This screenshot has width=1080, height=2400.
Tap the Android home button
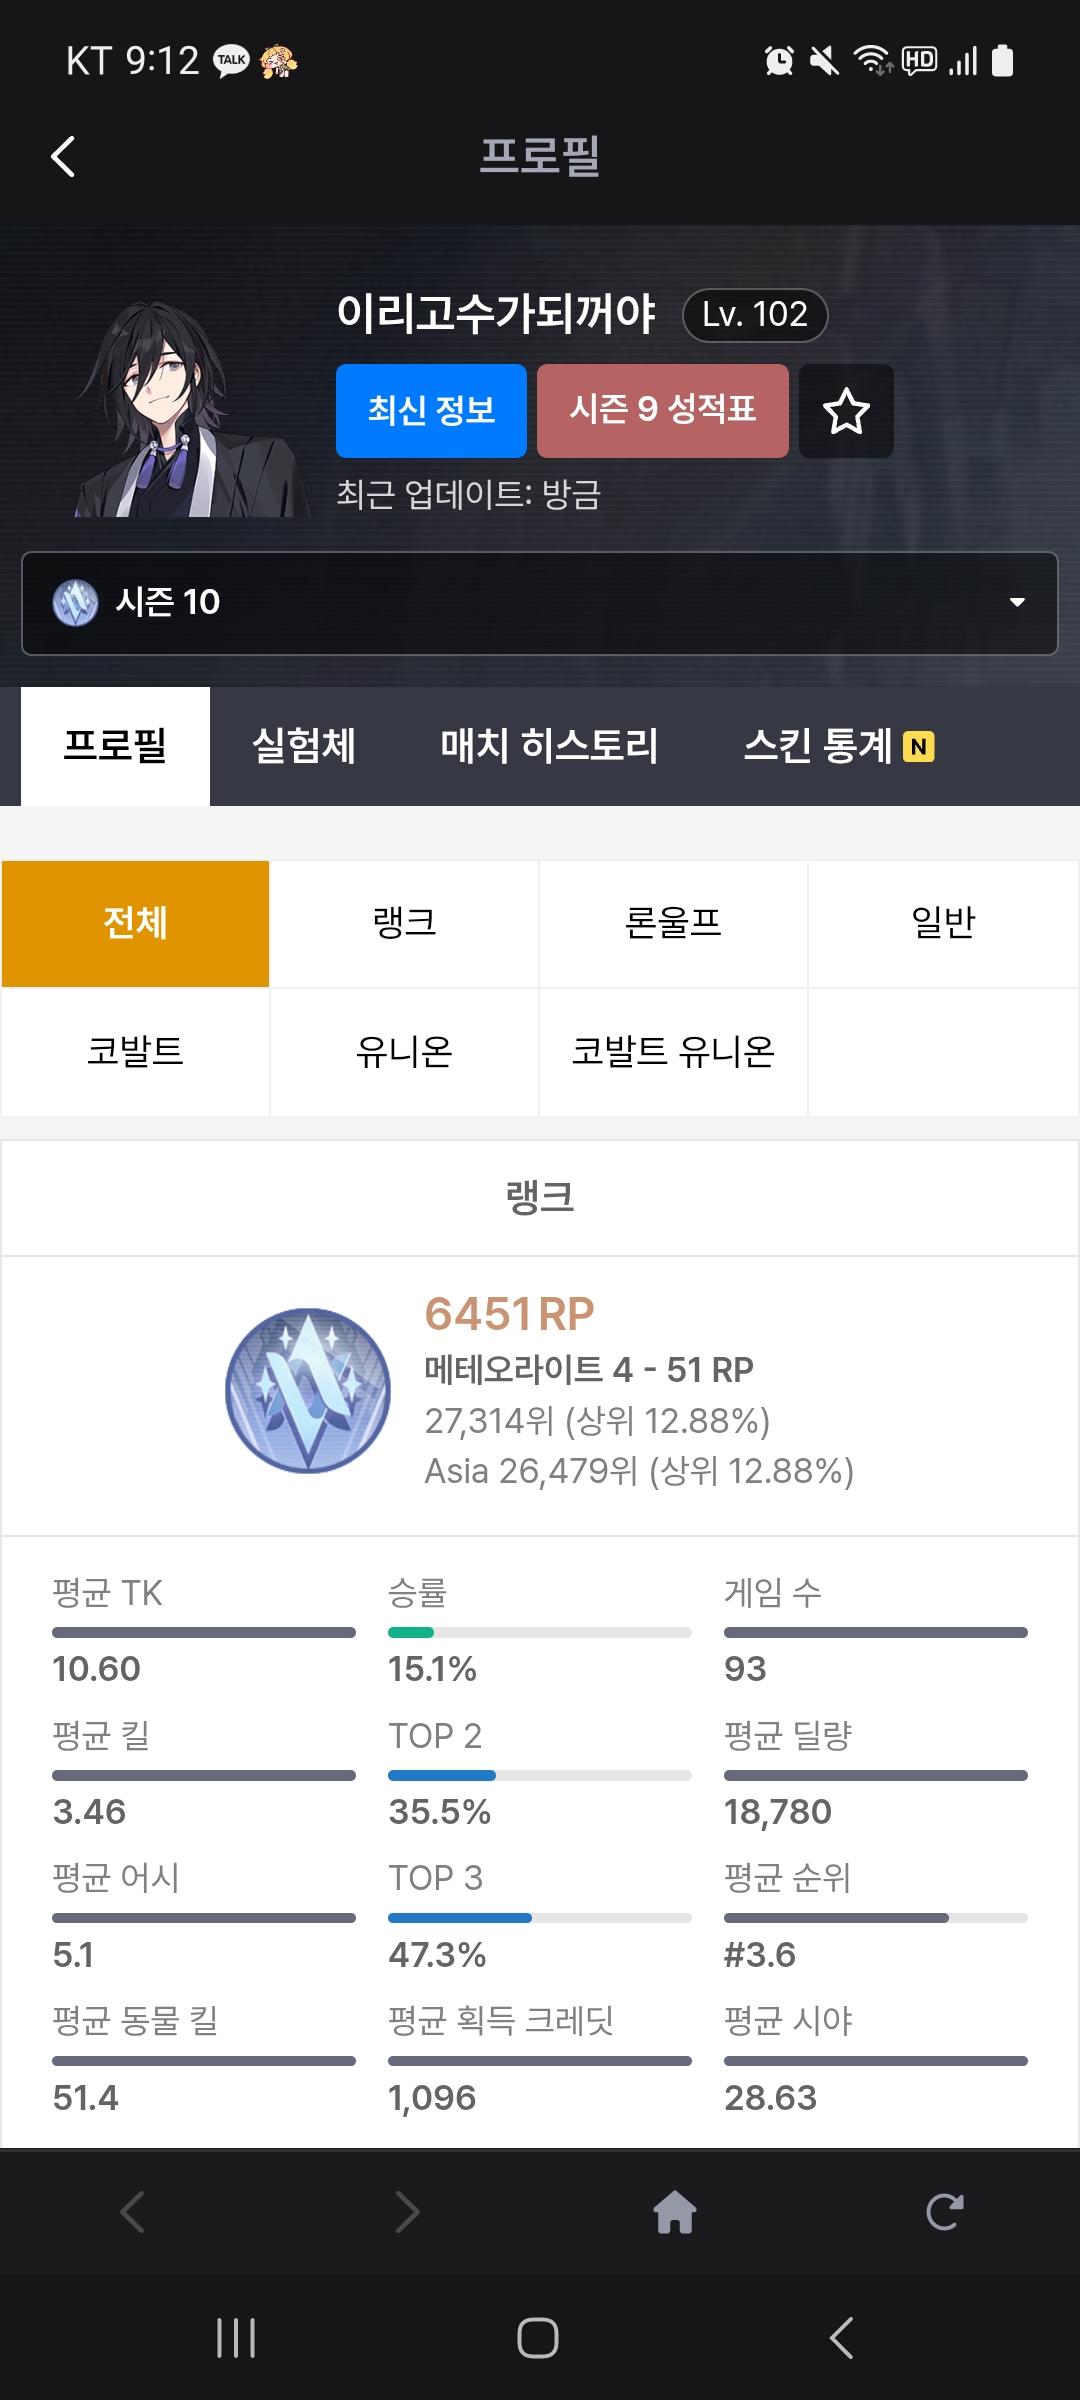pyautogui.click(x=538, y=2338)
